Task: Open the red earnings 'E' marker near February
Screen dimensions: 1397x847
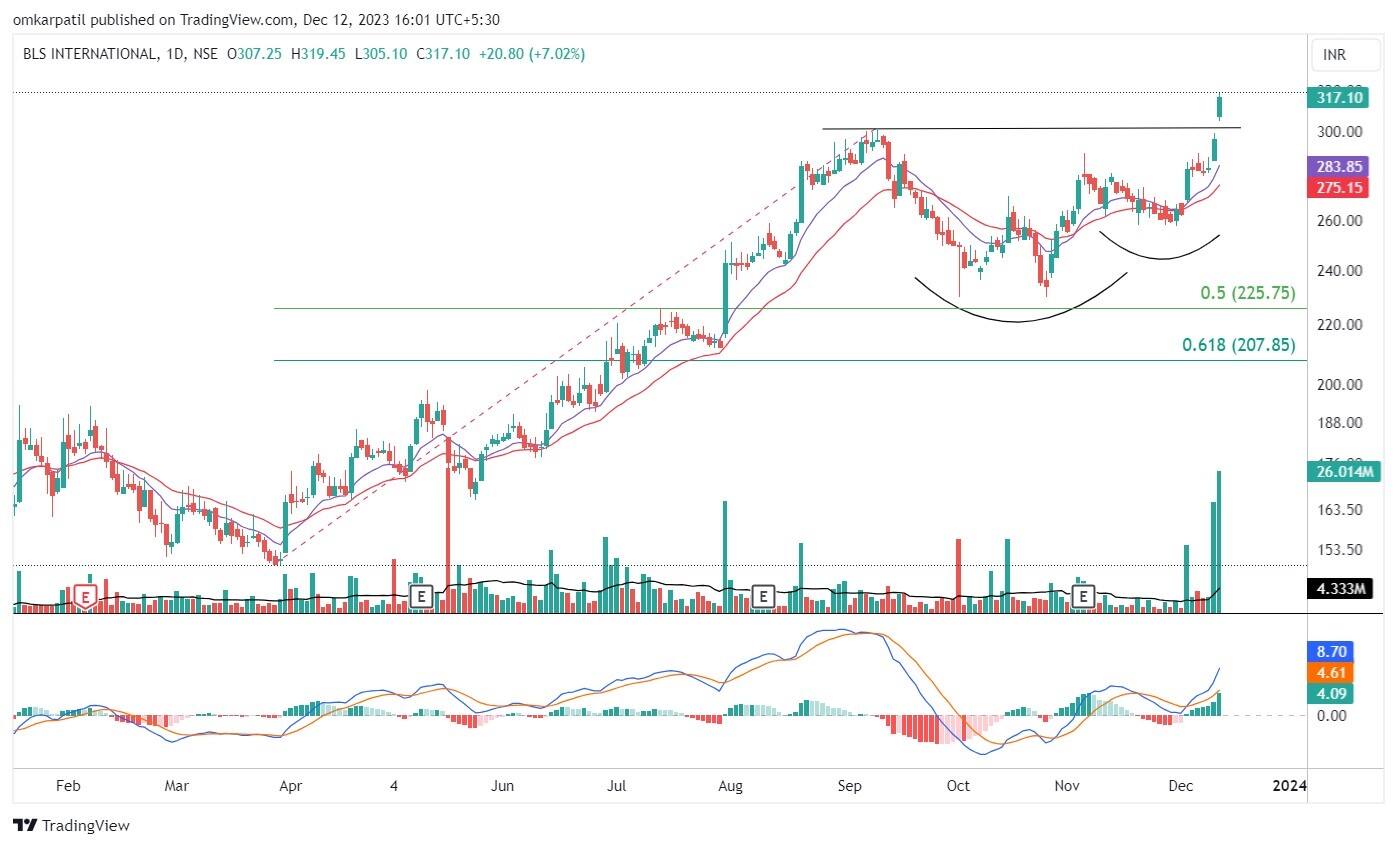Action: [86, 598]
